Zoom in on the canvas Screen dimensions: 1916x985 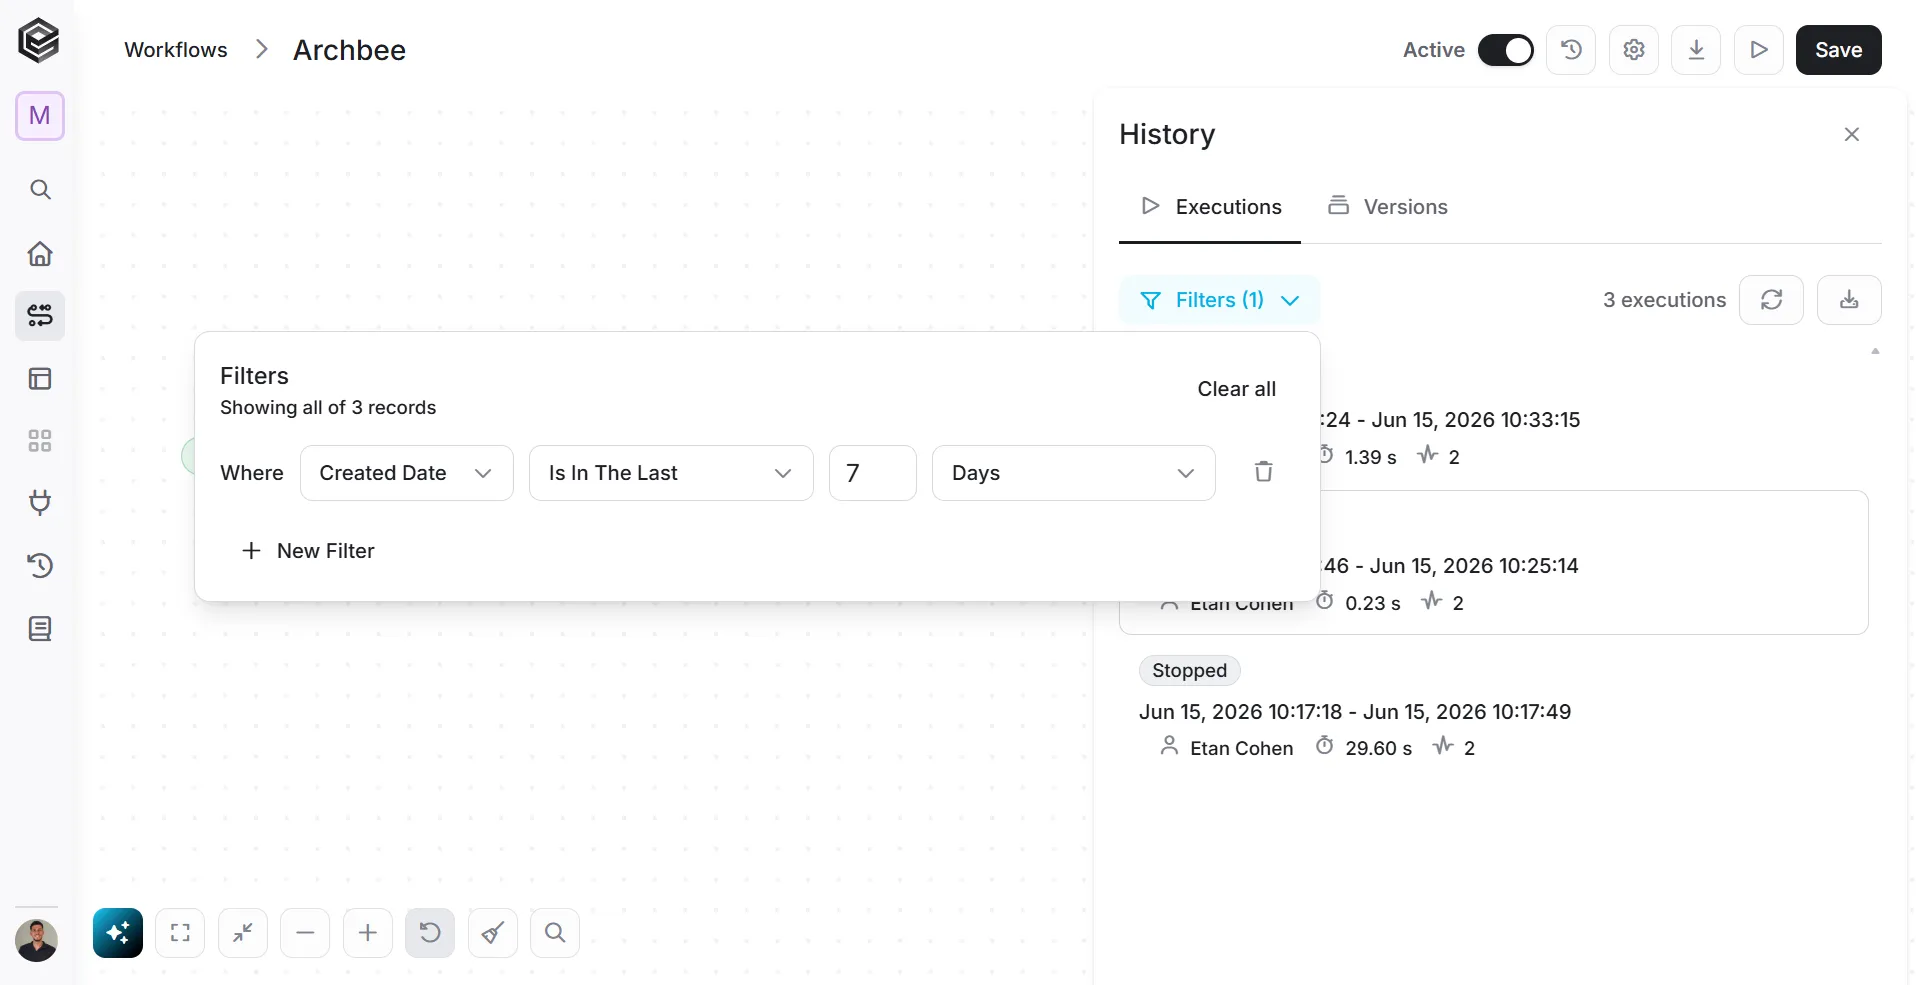[368, 933]
